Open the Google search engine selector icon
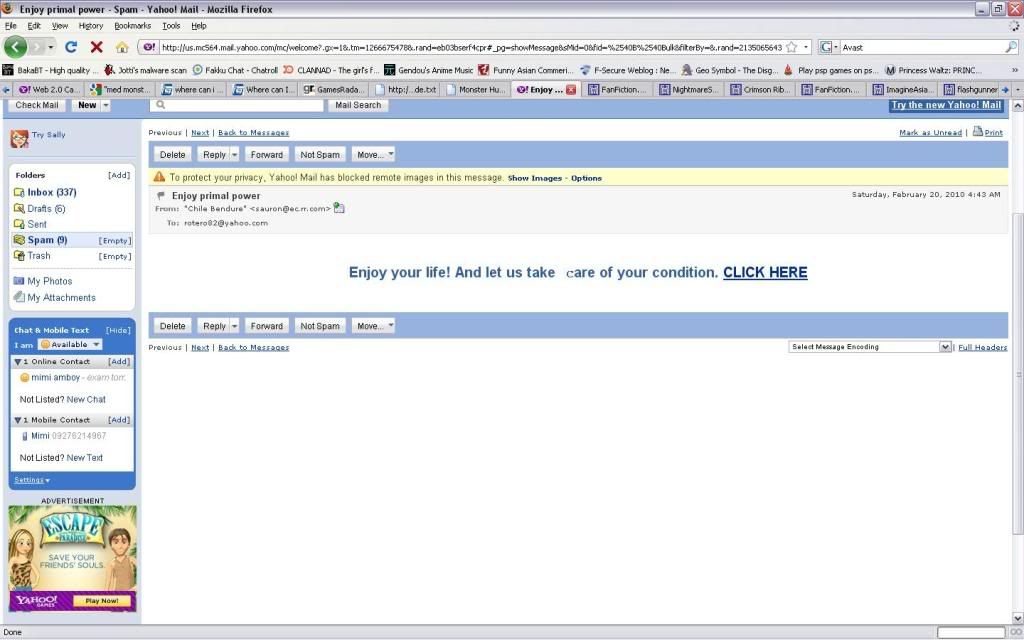The image size is (1024, 640). (x=829, y=47)
